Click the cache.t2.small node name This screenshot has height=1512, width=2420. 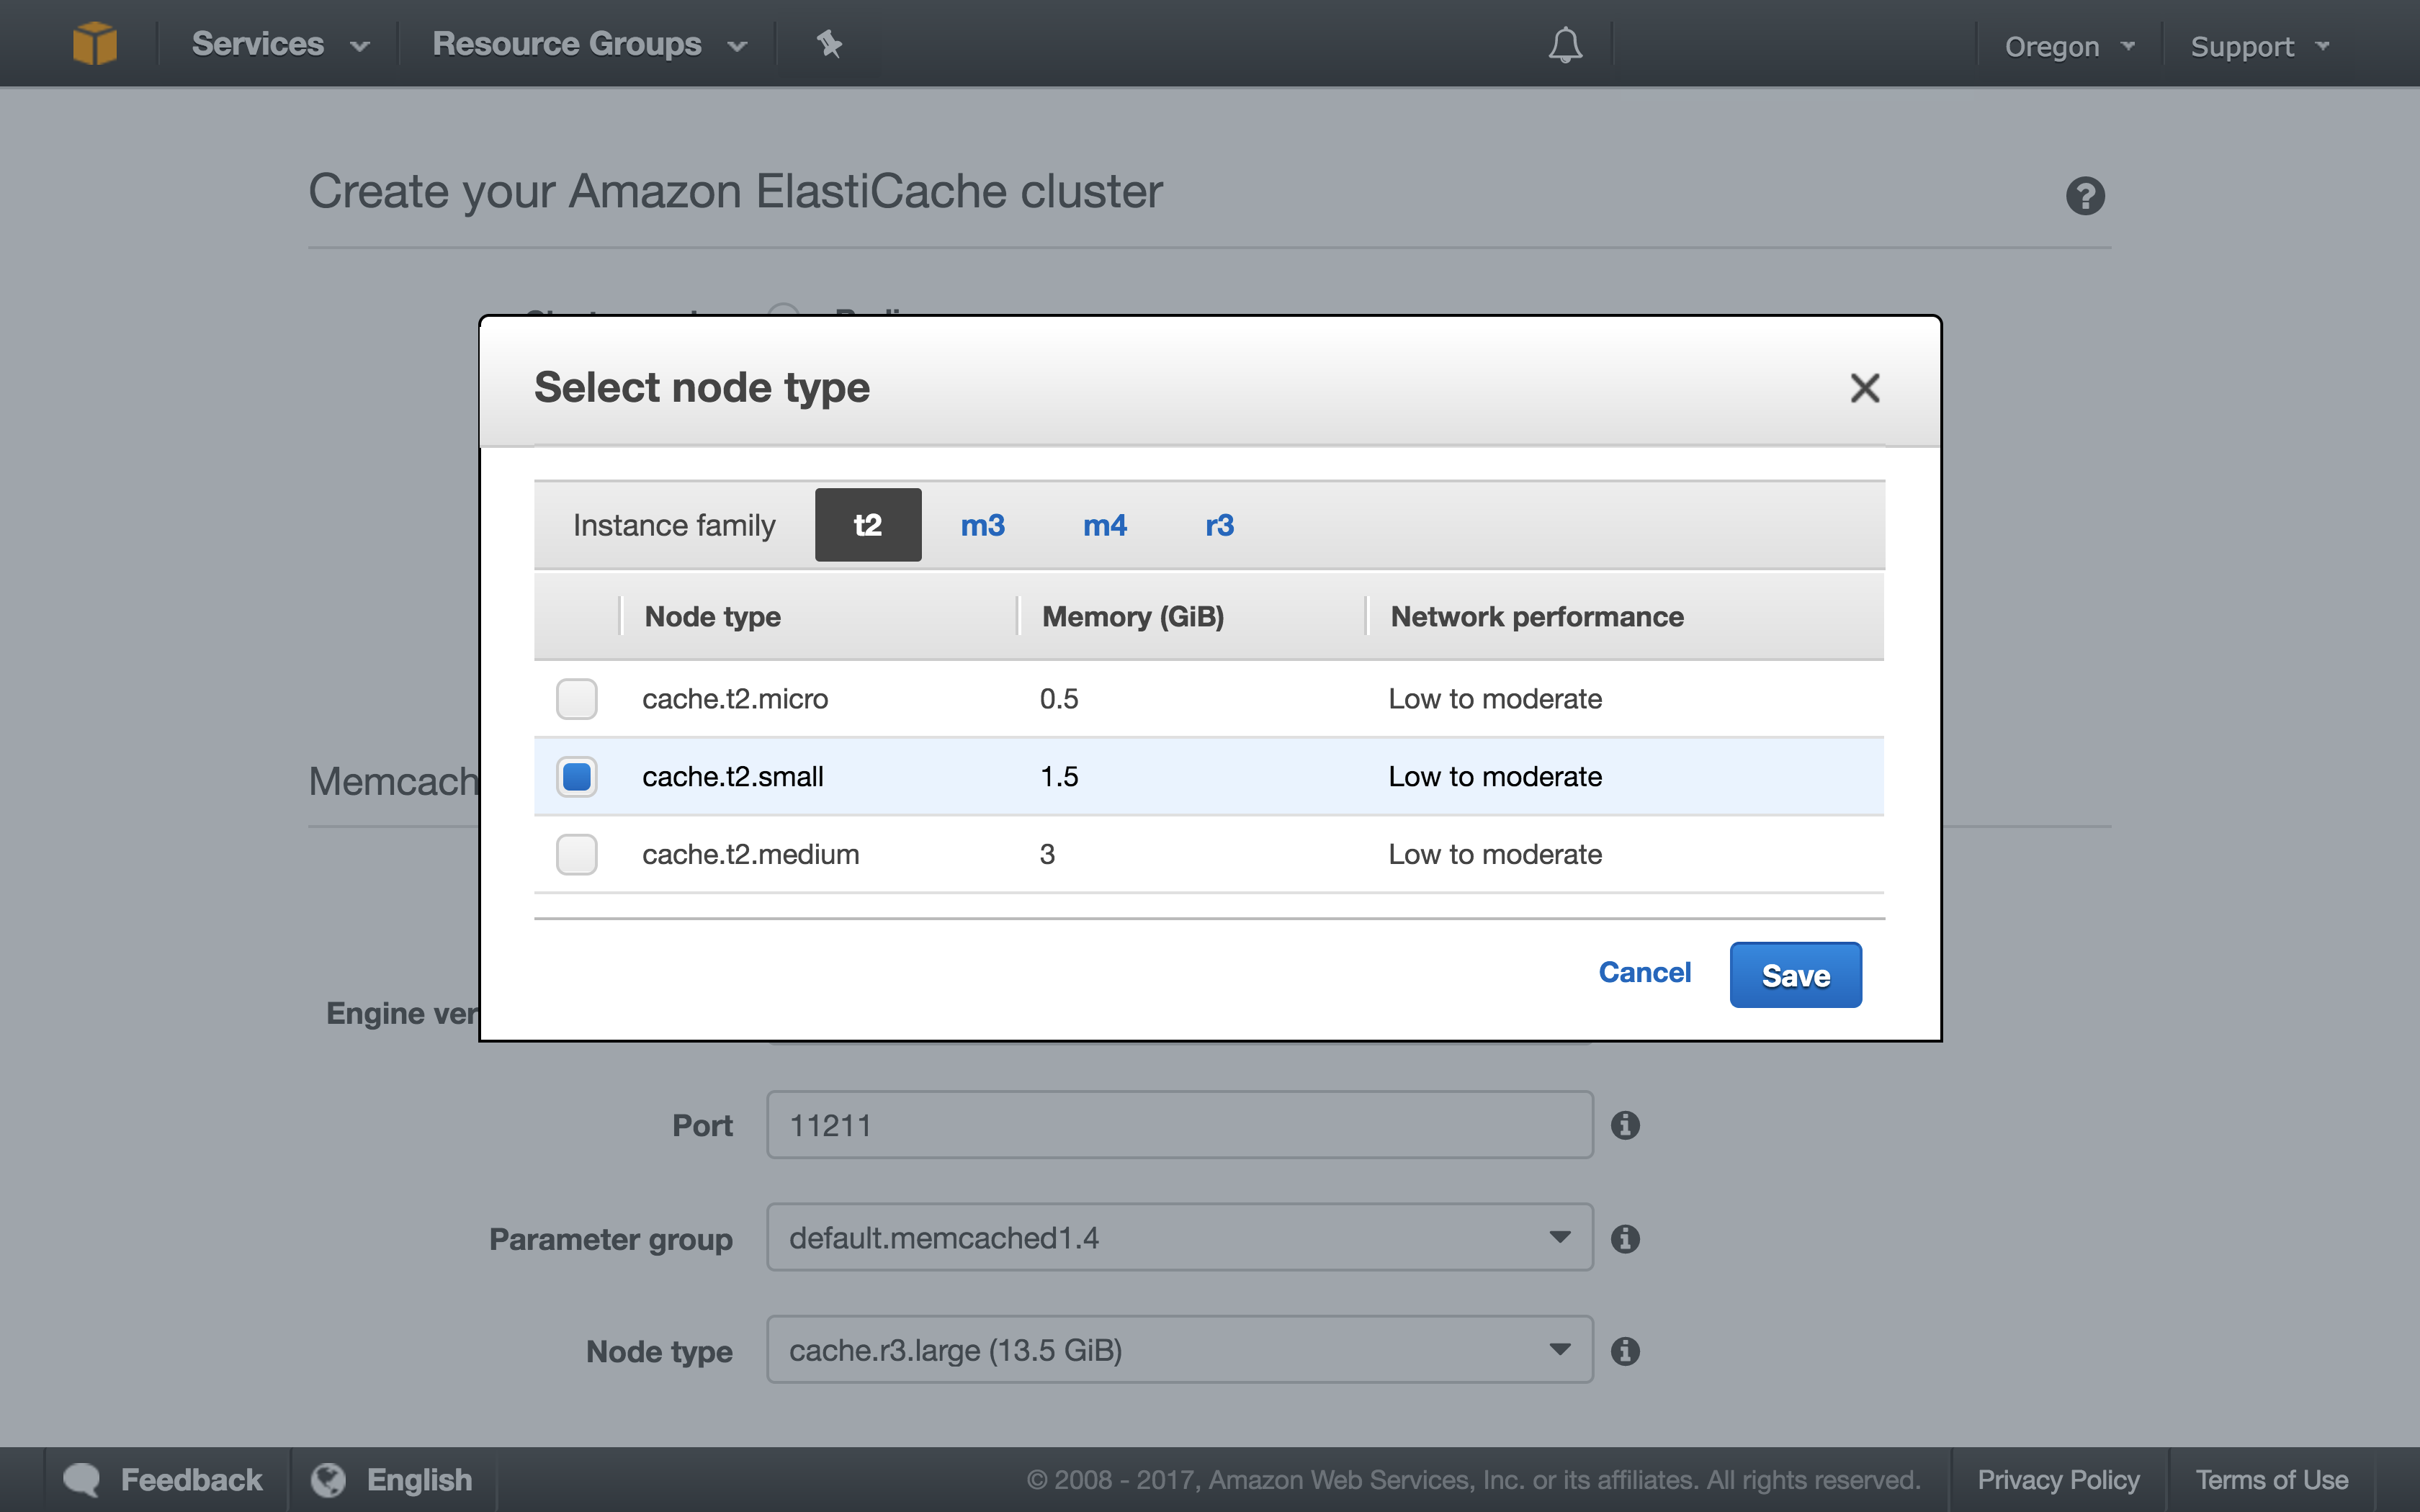[733, 777]
